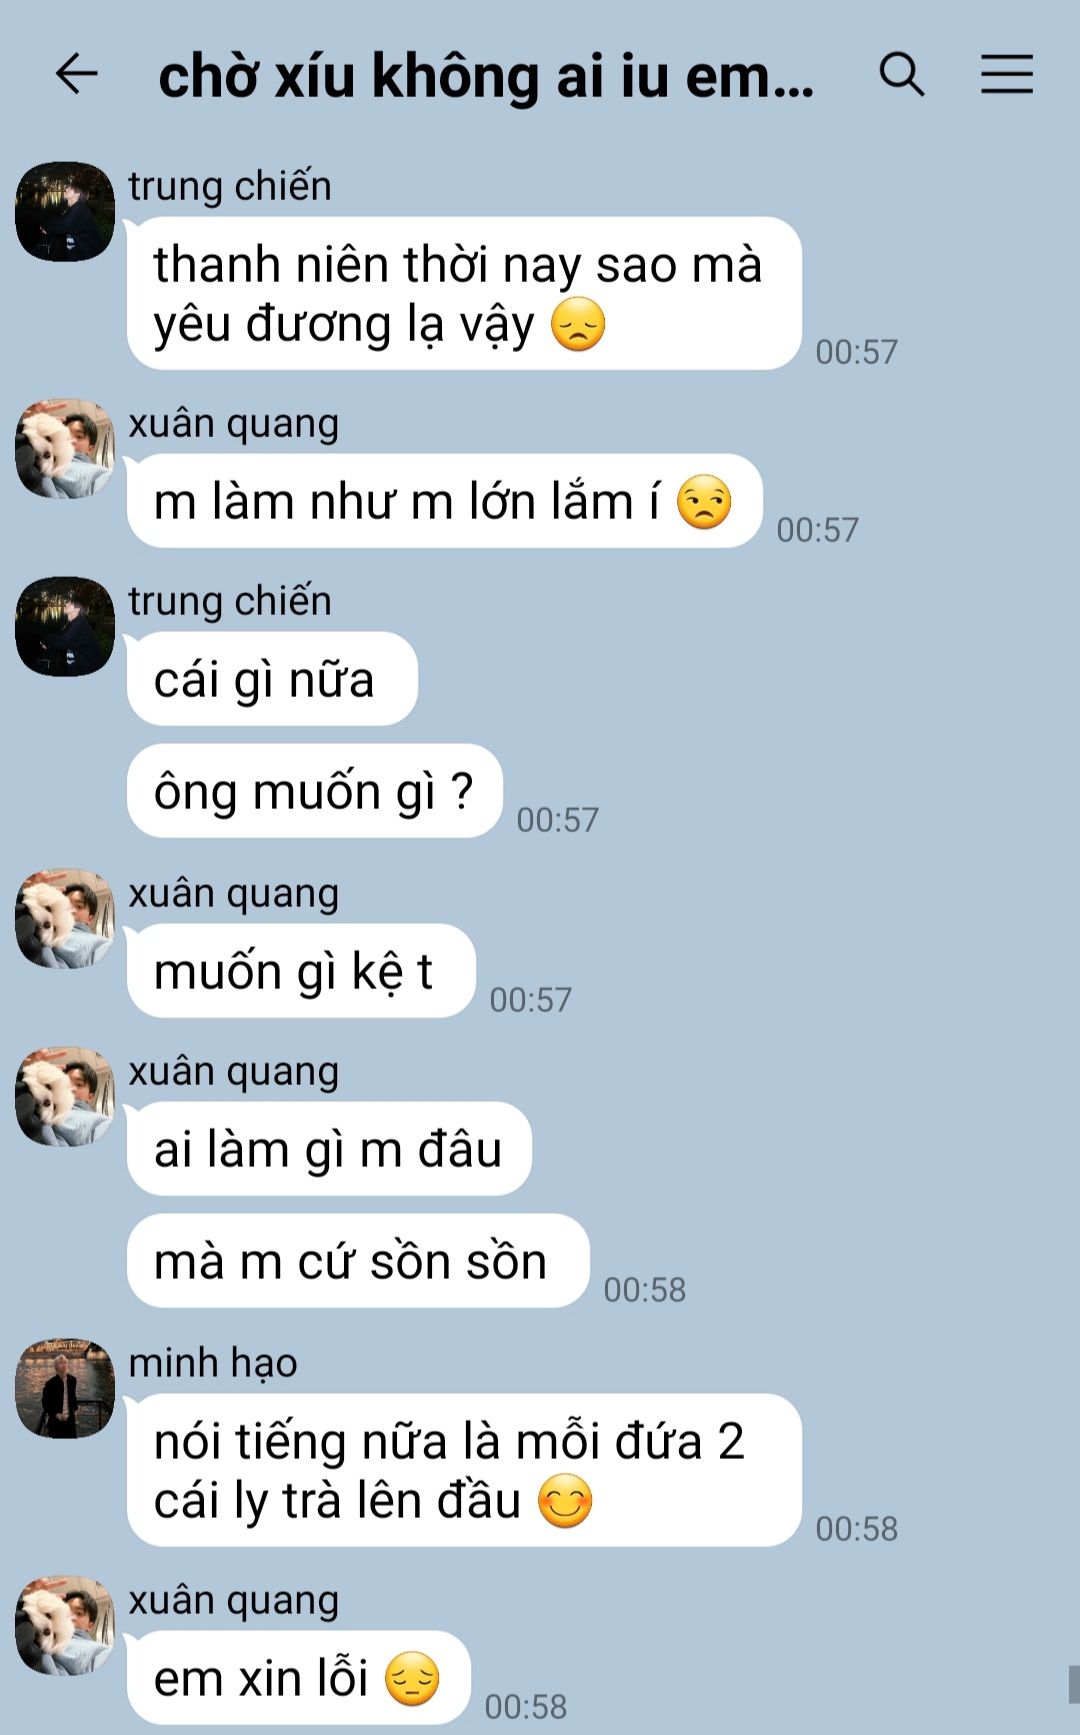This screenshot has height=1735, width=1080.
Task: Tap the back arrow icon
Action: 76,74
